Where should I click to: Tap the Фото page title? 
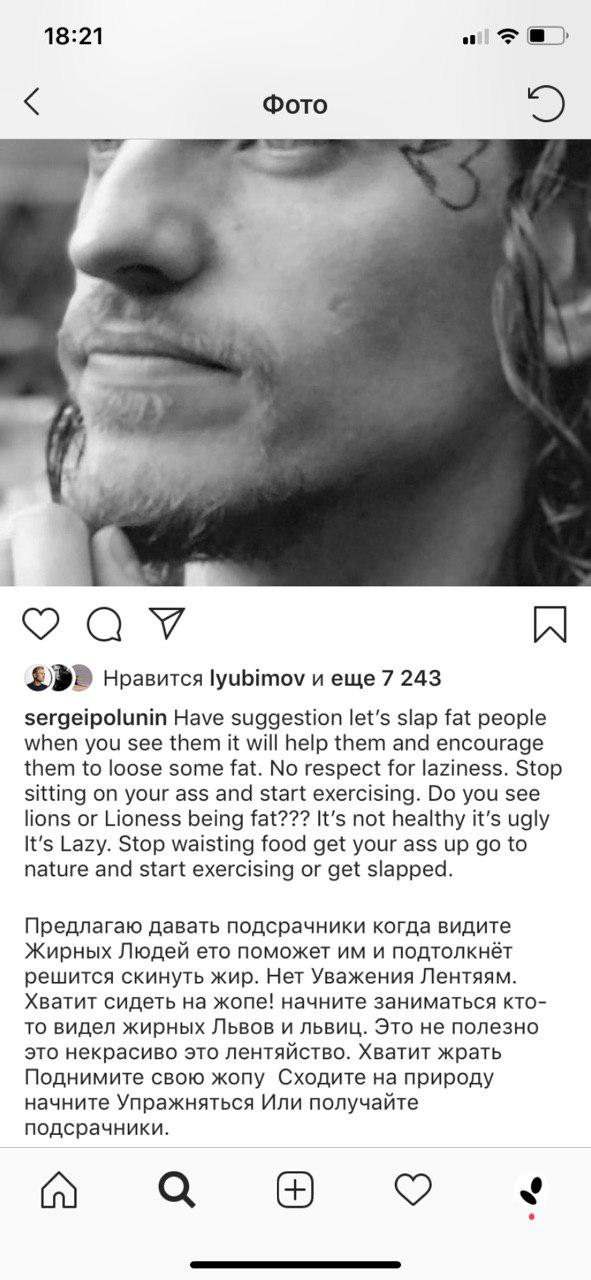click(x=295, y=104)
